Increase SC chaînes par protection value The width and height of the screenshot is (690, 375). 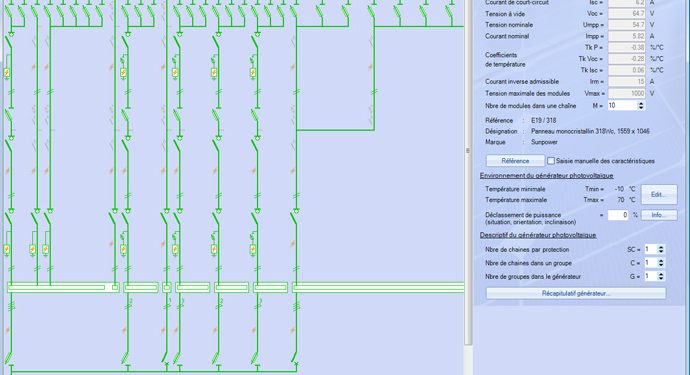tap(661, 247)
